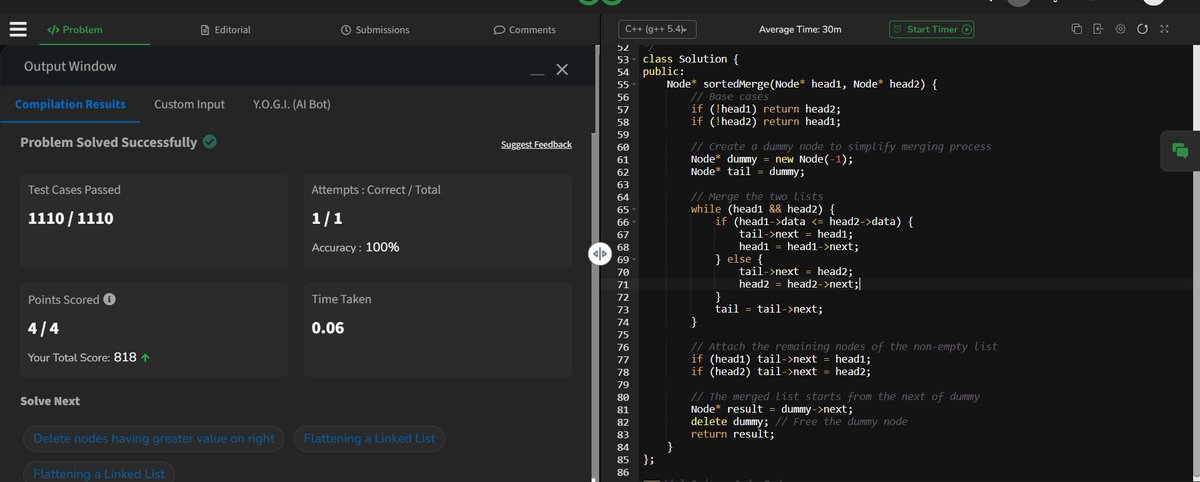Click the Points Scored info icon

coord(109,299)
